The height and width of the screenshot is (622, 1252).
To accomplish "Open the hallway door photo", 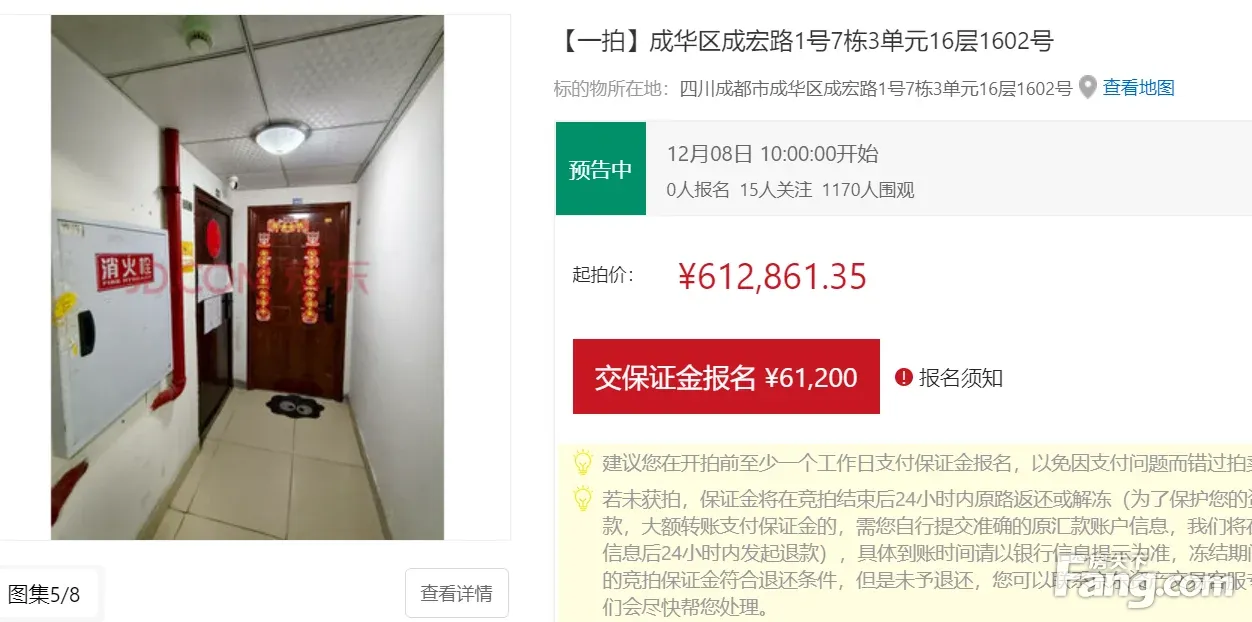I will pos(247,277).
